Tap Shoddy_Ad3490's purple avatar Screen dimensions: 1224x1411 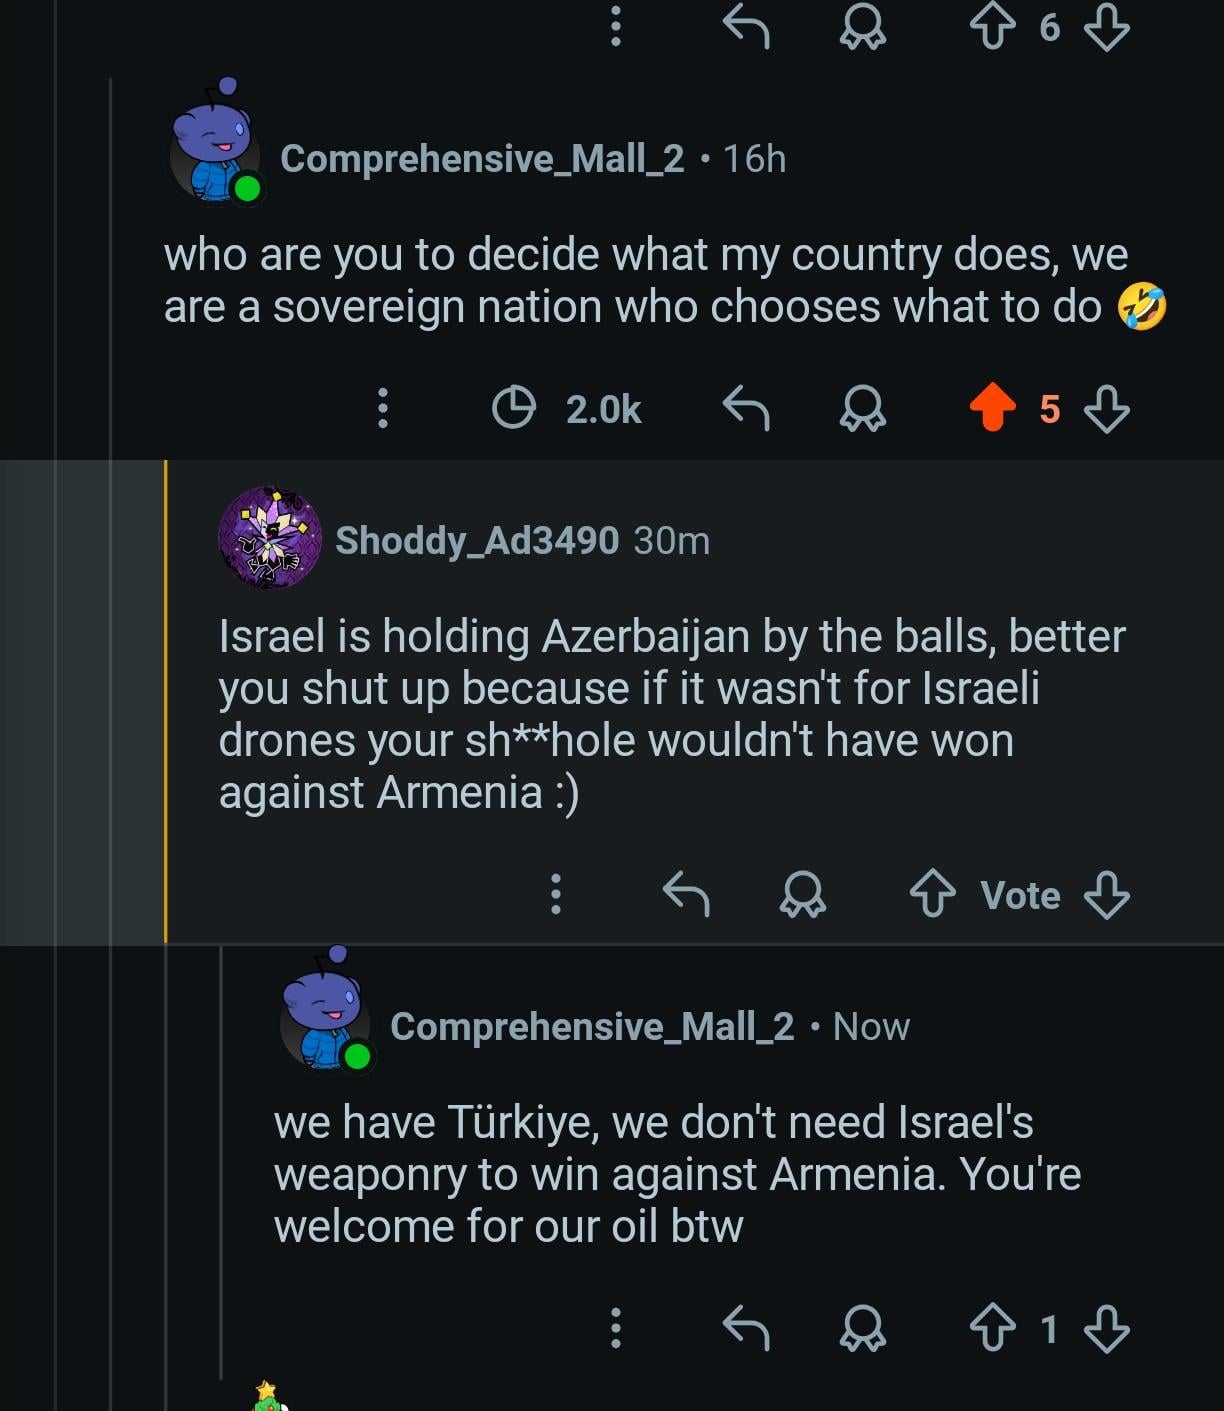(x=270, y=538)
